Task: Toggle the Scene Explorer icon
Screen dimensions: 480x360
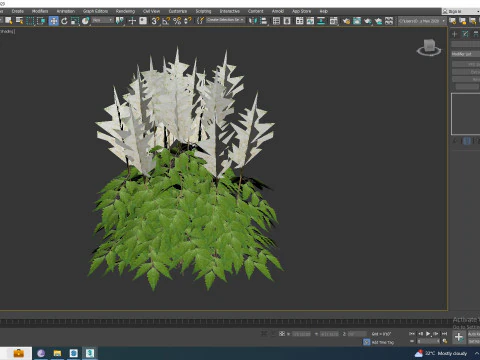Action: (x=276, y=21)
